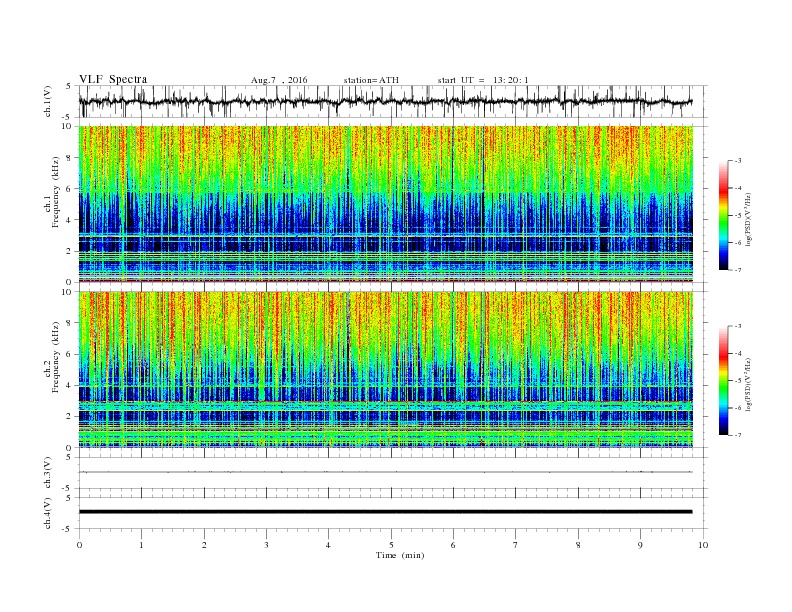Click the "station=ATH" header label
Image resolution: width=792 pixels, height=612 pixels.
click(371, 80)
